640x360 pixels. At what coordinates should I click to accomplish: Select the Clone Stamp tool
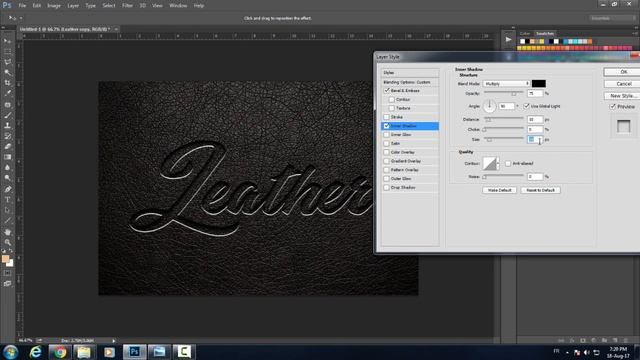click(x=7, y=126)
